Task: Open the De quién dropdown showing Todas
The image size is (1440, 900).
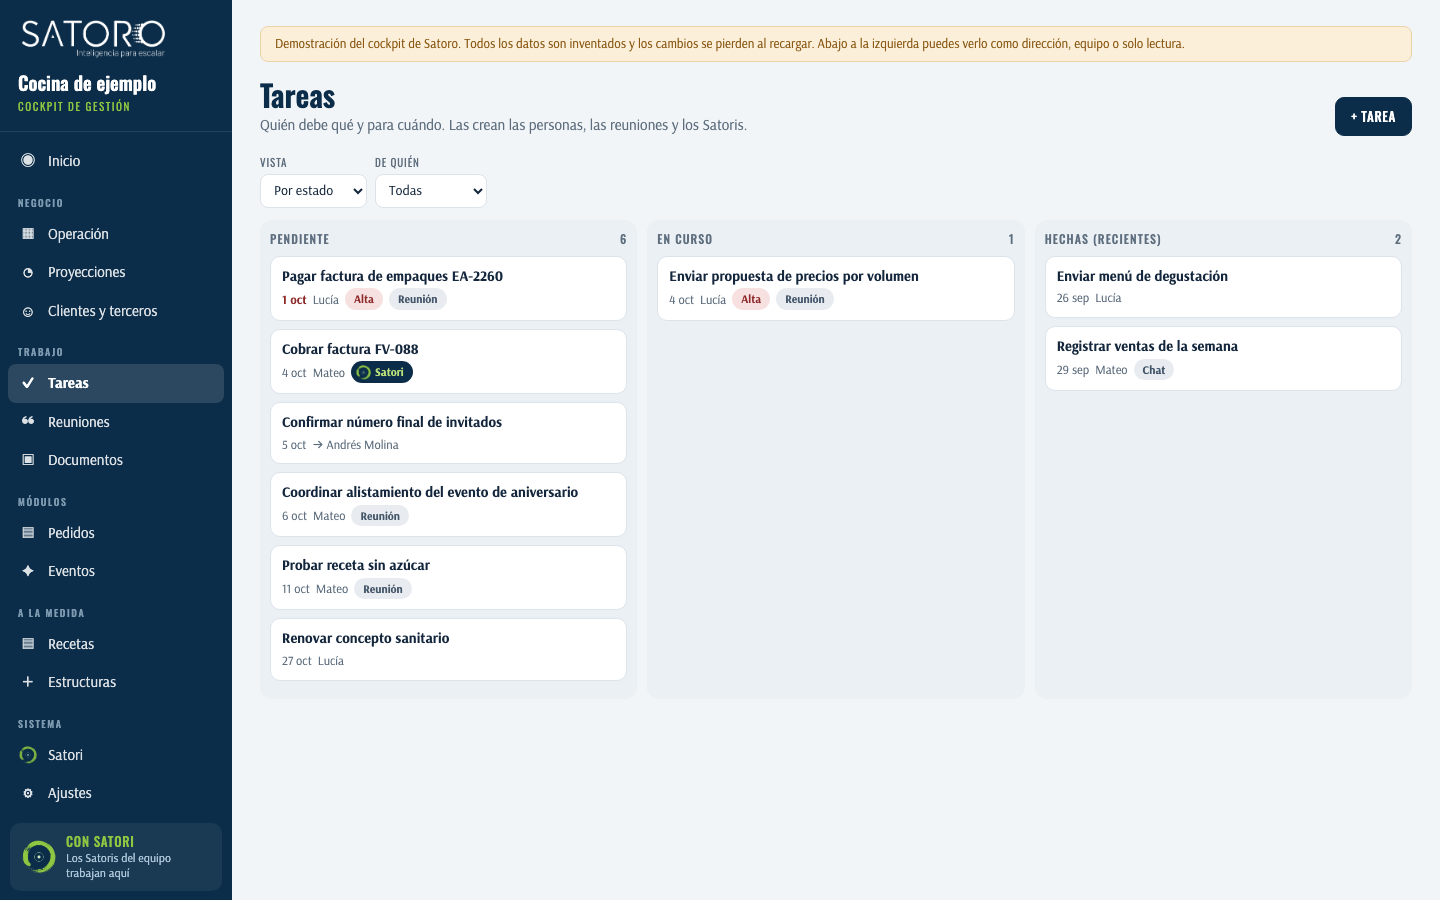Action: coord(431,191)
